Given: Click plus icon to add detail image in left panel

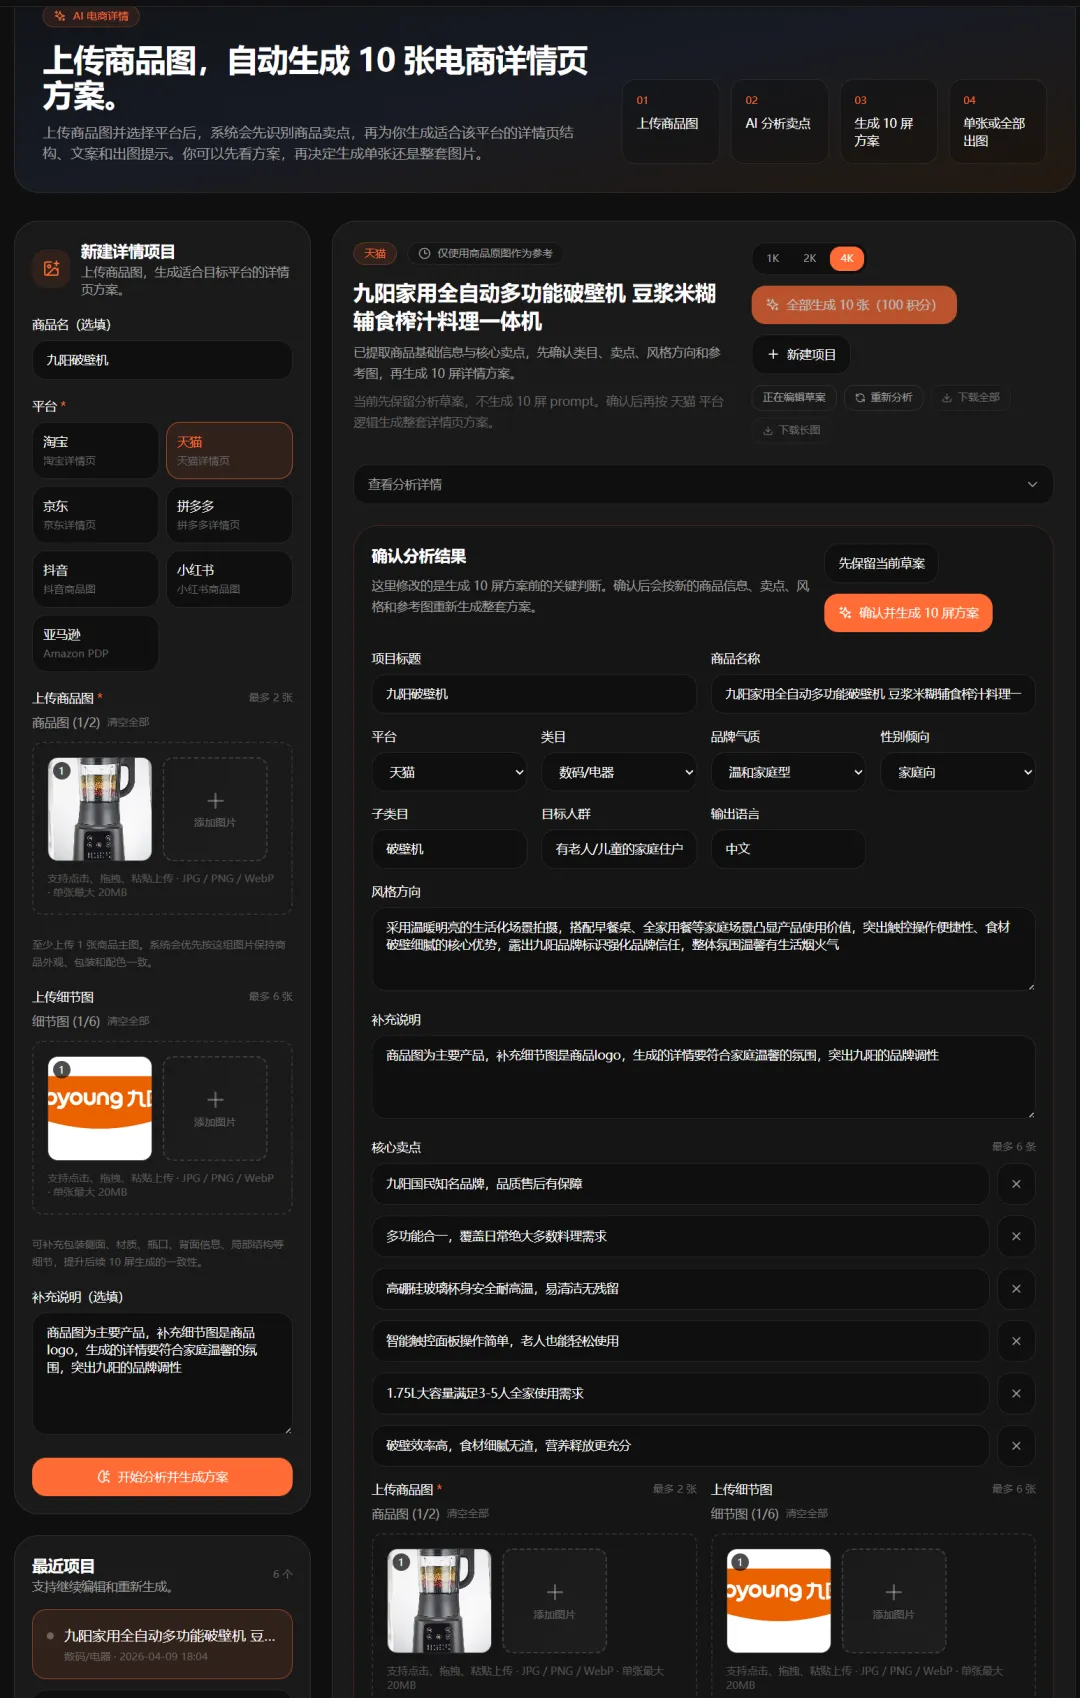Looking at the screenshot, I should 215,1108.
